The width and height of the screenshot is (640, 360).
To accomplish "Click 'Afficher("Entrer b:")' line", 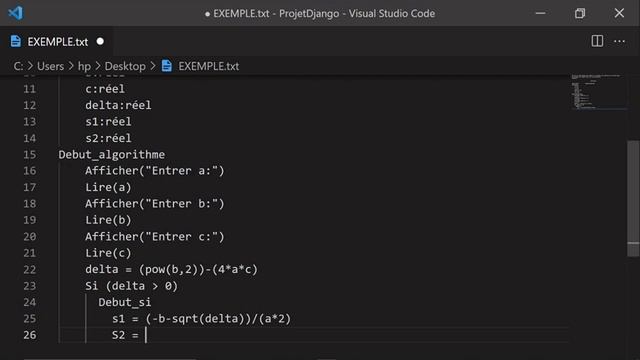I will point(155,204).
